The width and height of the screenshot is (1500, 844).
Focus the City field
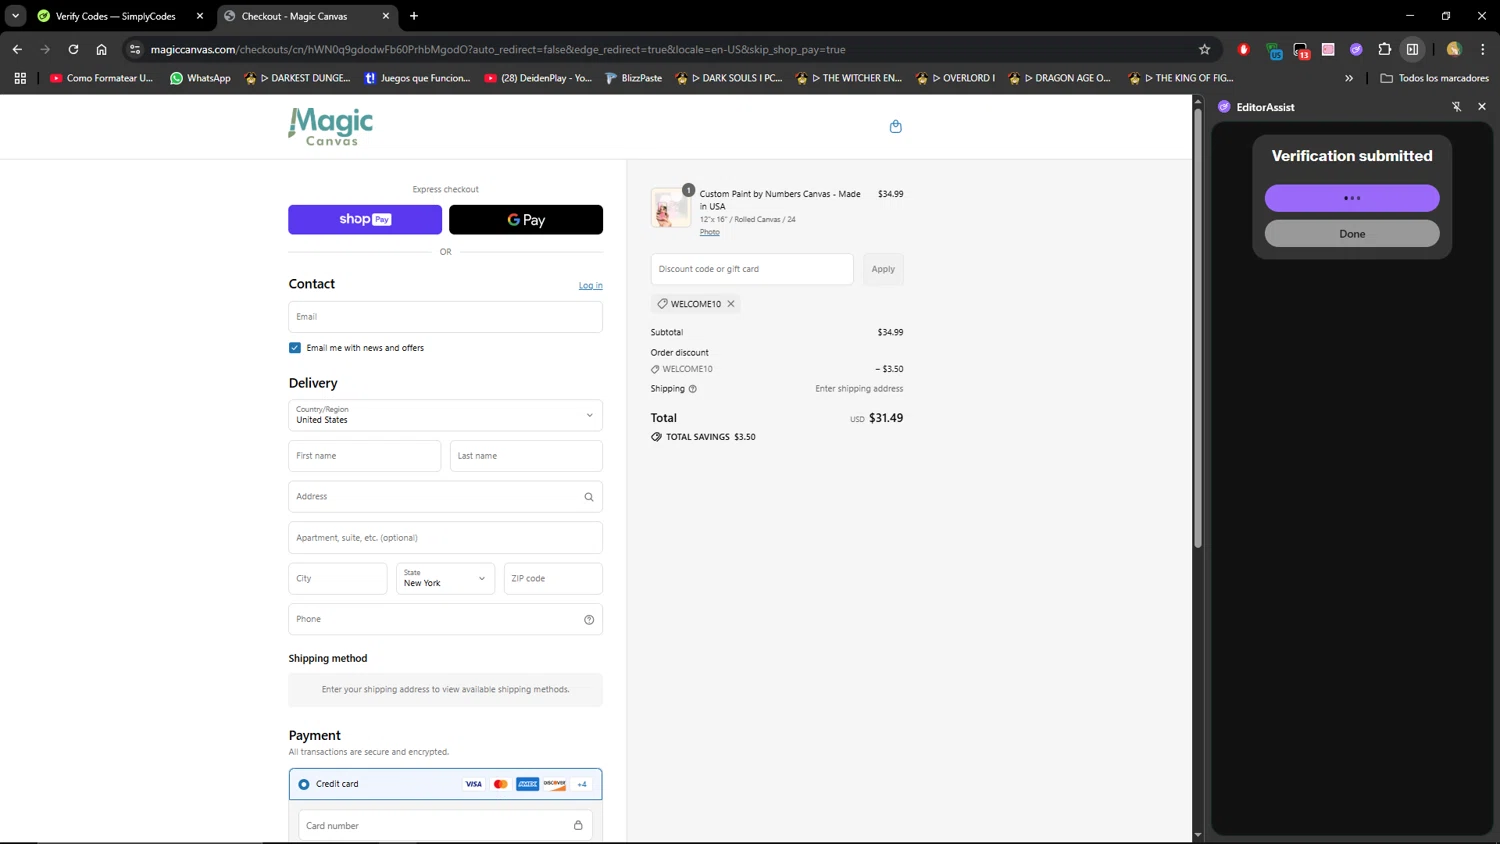point(338,579)
